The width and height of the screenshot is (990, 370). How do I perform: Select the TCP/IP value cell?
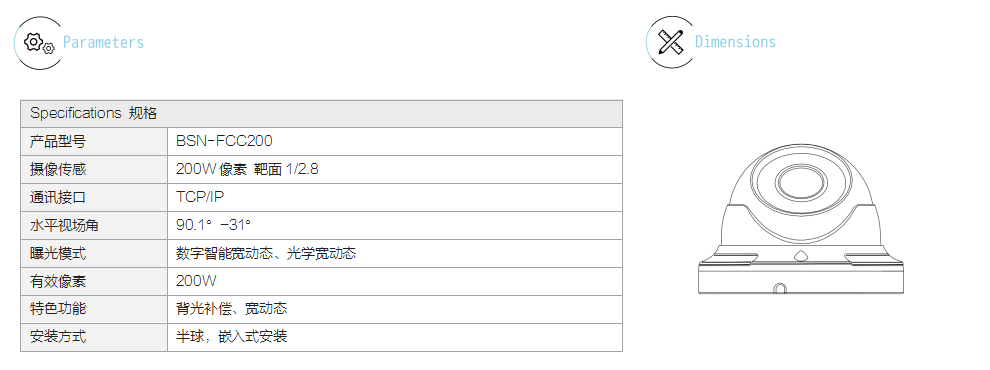pos(395,198)
